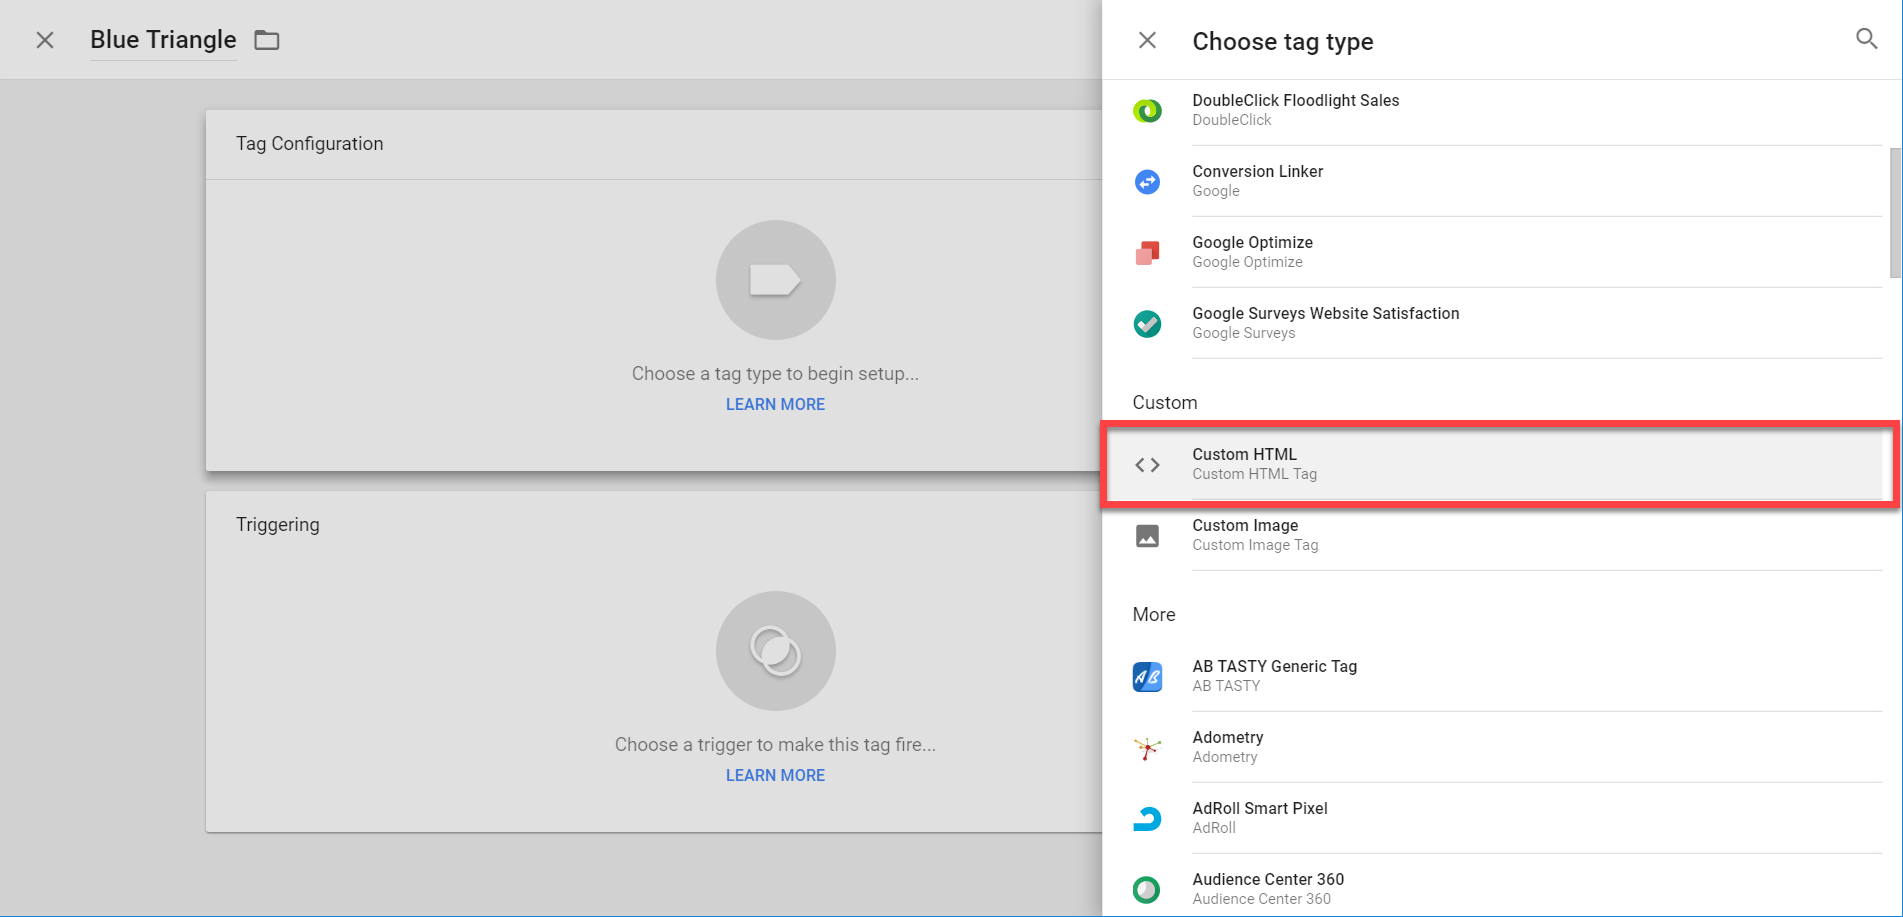Open Learn More link under Tag Configuration

click(775, 404)
